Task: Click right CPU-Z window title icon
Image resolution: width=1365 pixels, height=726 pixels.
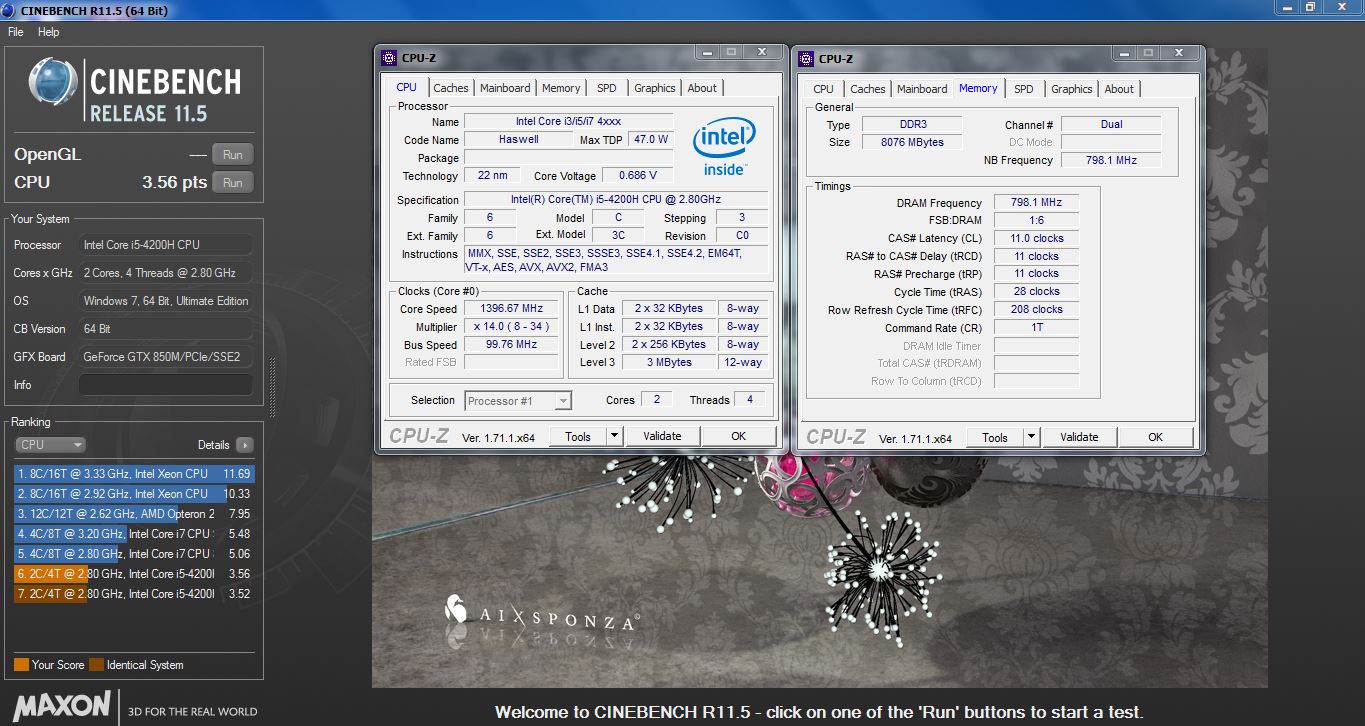Action: (807, 58)
